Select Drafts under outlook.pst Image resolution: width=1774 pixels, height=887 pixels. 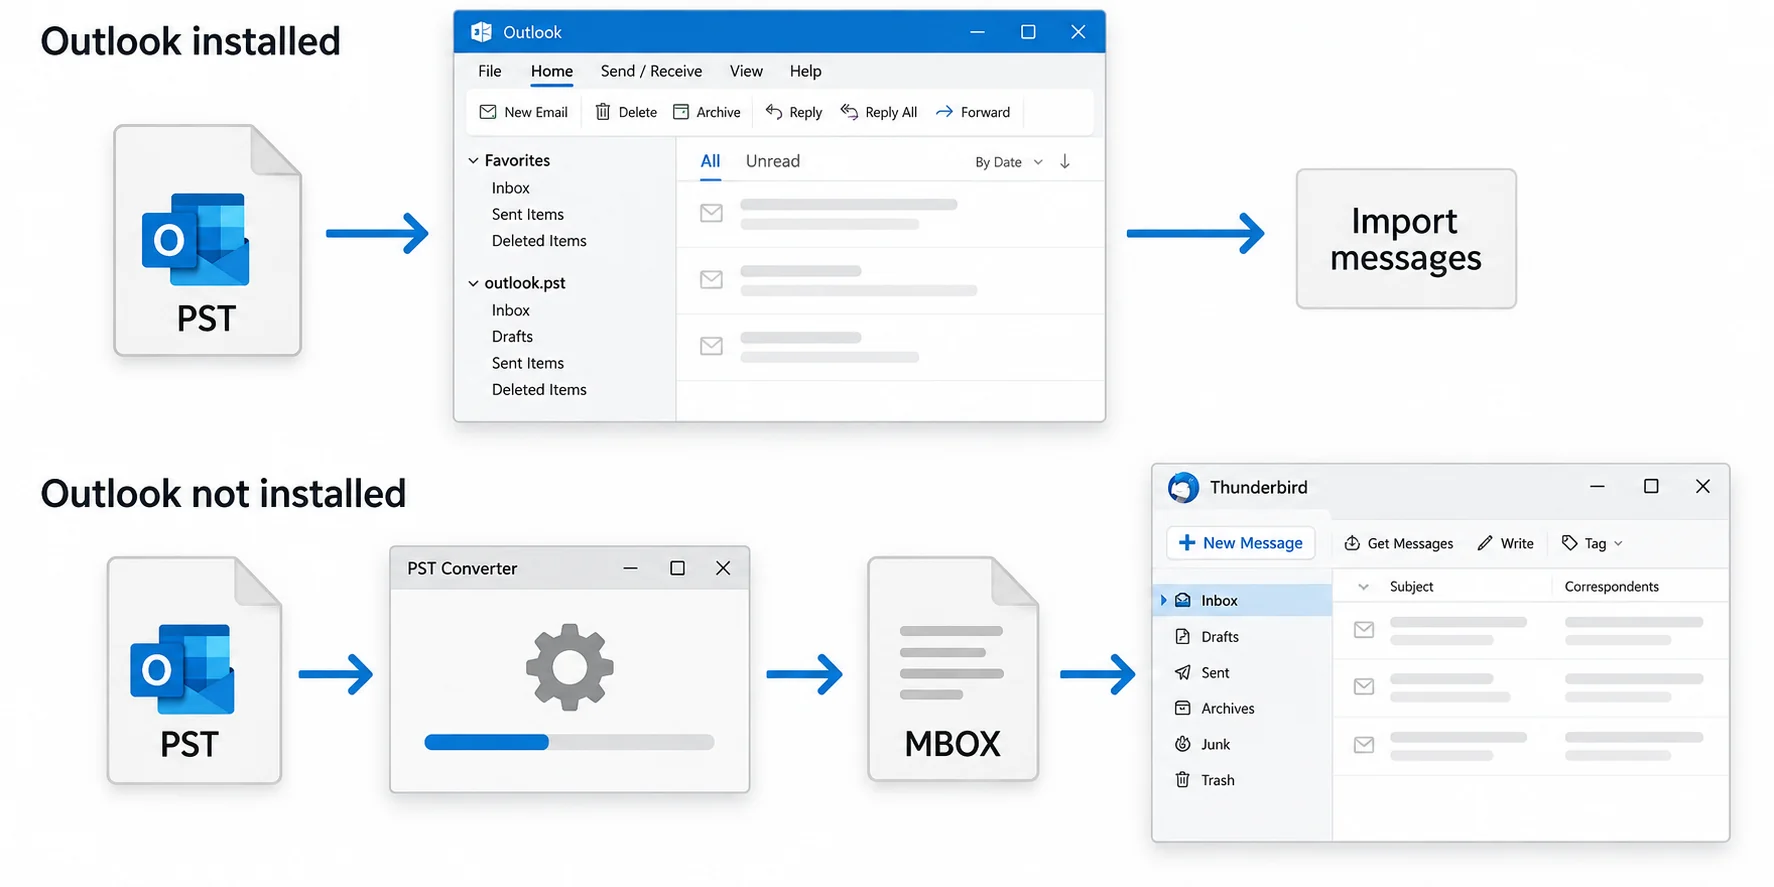click(512, 337)
